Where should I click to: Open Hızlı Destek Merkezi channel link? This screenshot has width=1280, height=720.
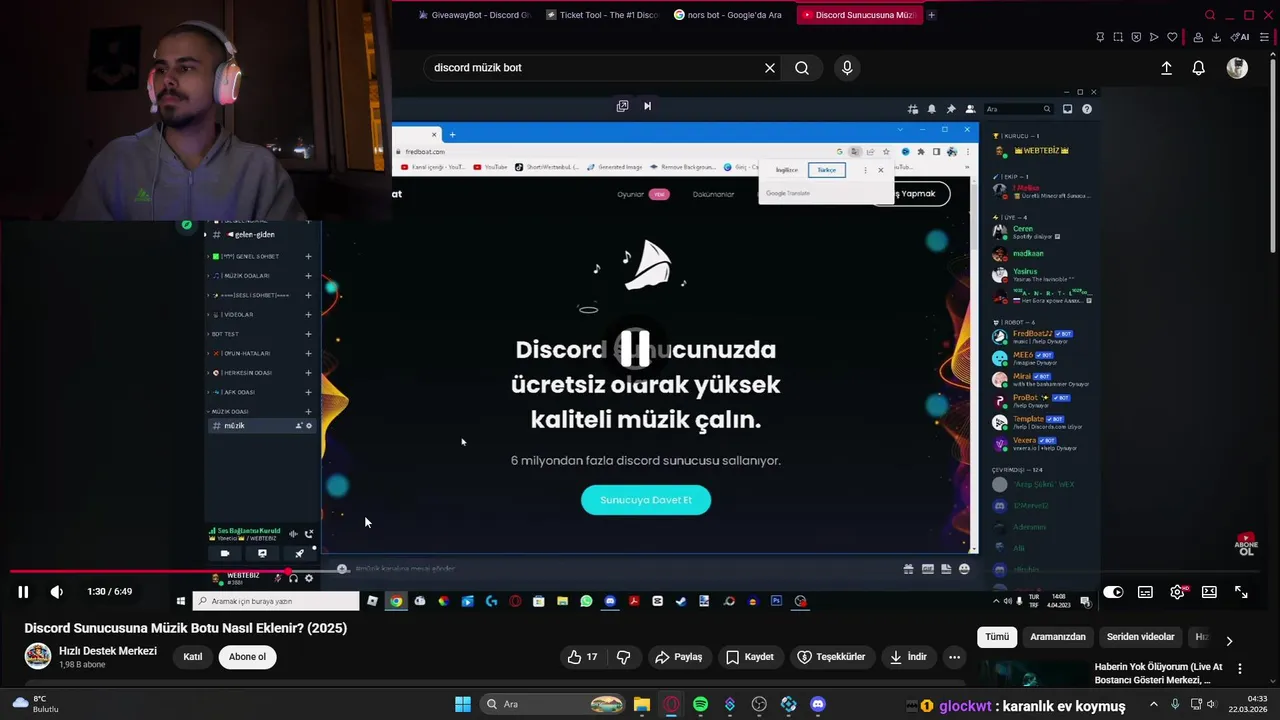tap(108, 651)
